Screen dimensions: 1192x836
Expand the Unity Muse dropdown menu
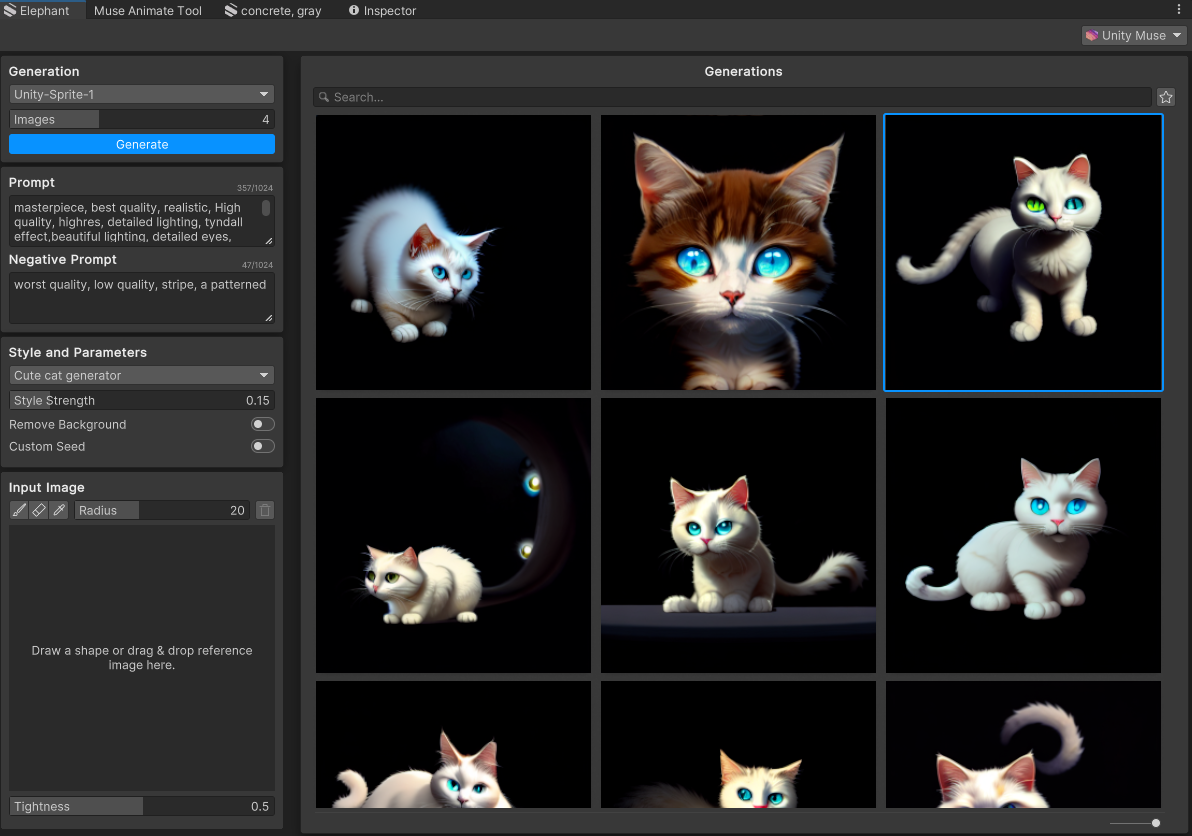(1133, 35)
